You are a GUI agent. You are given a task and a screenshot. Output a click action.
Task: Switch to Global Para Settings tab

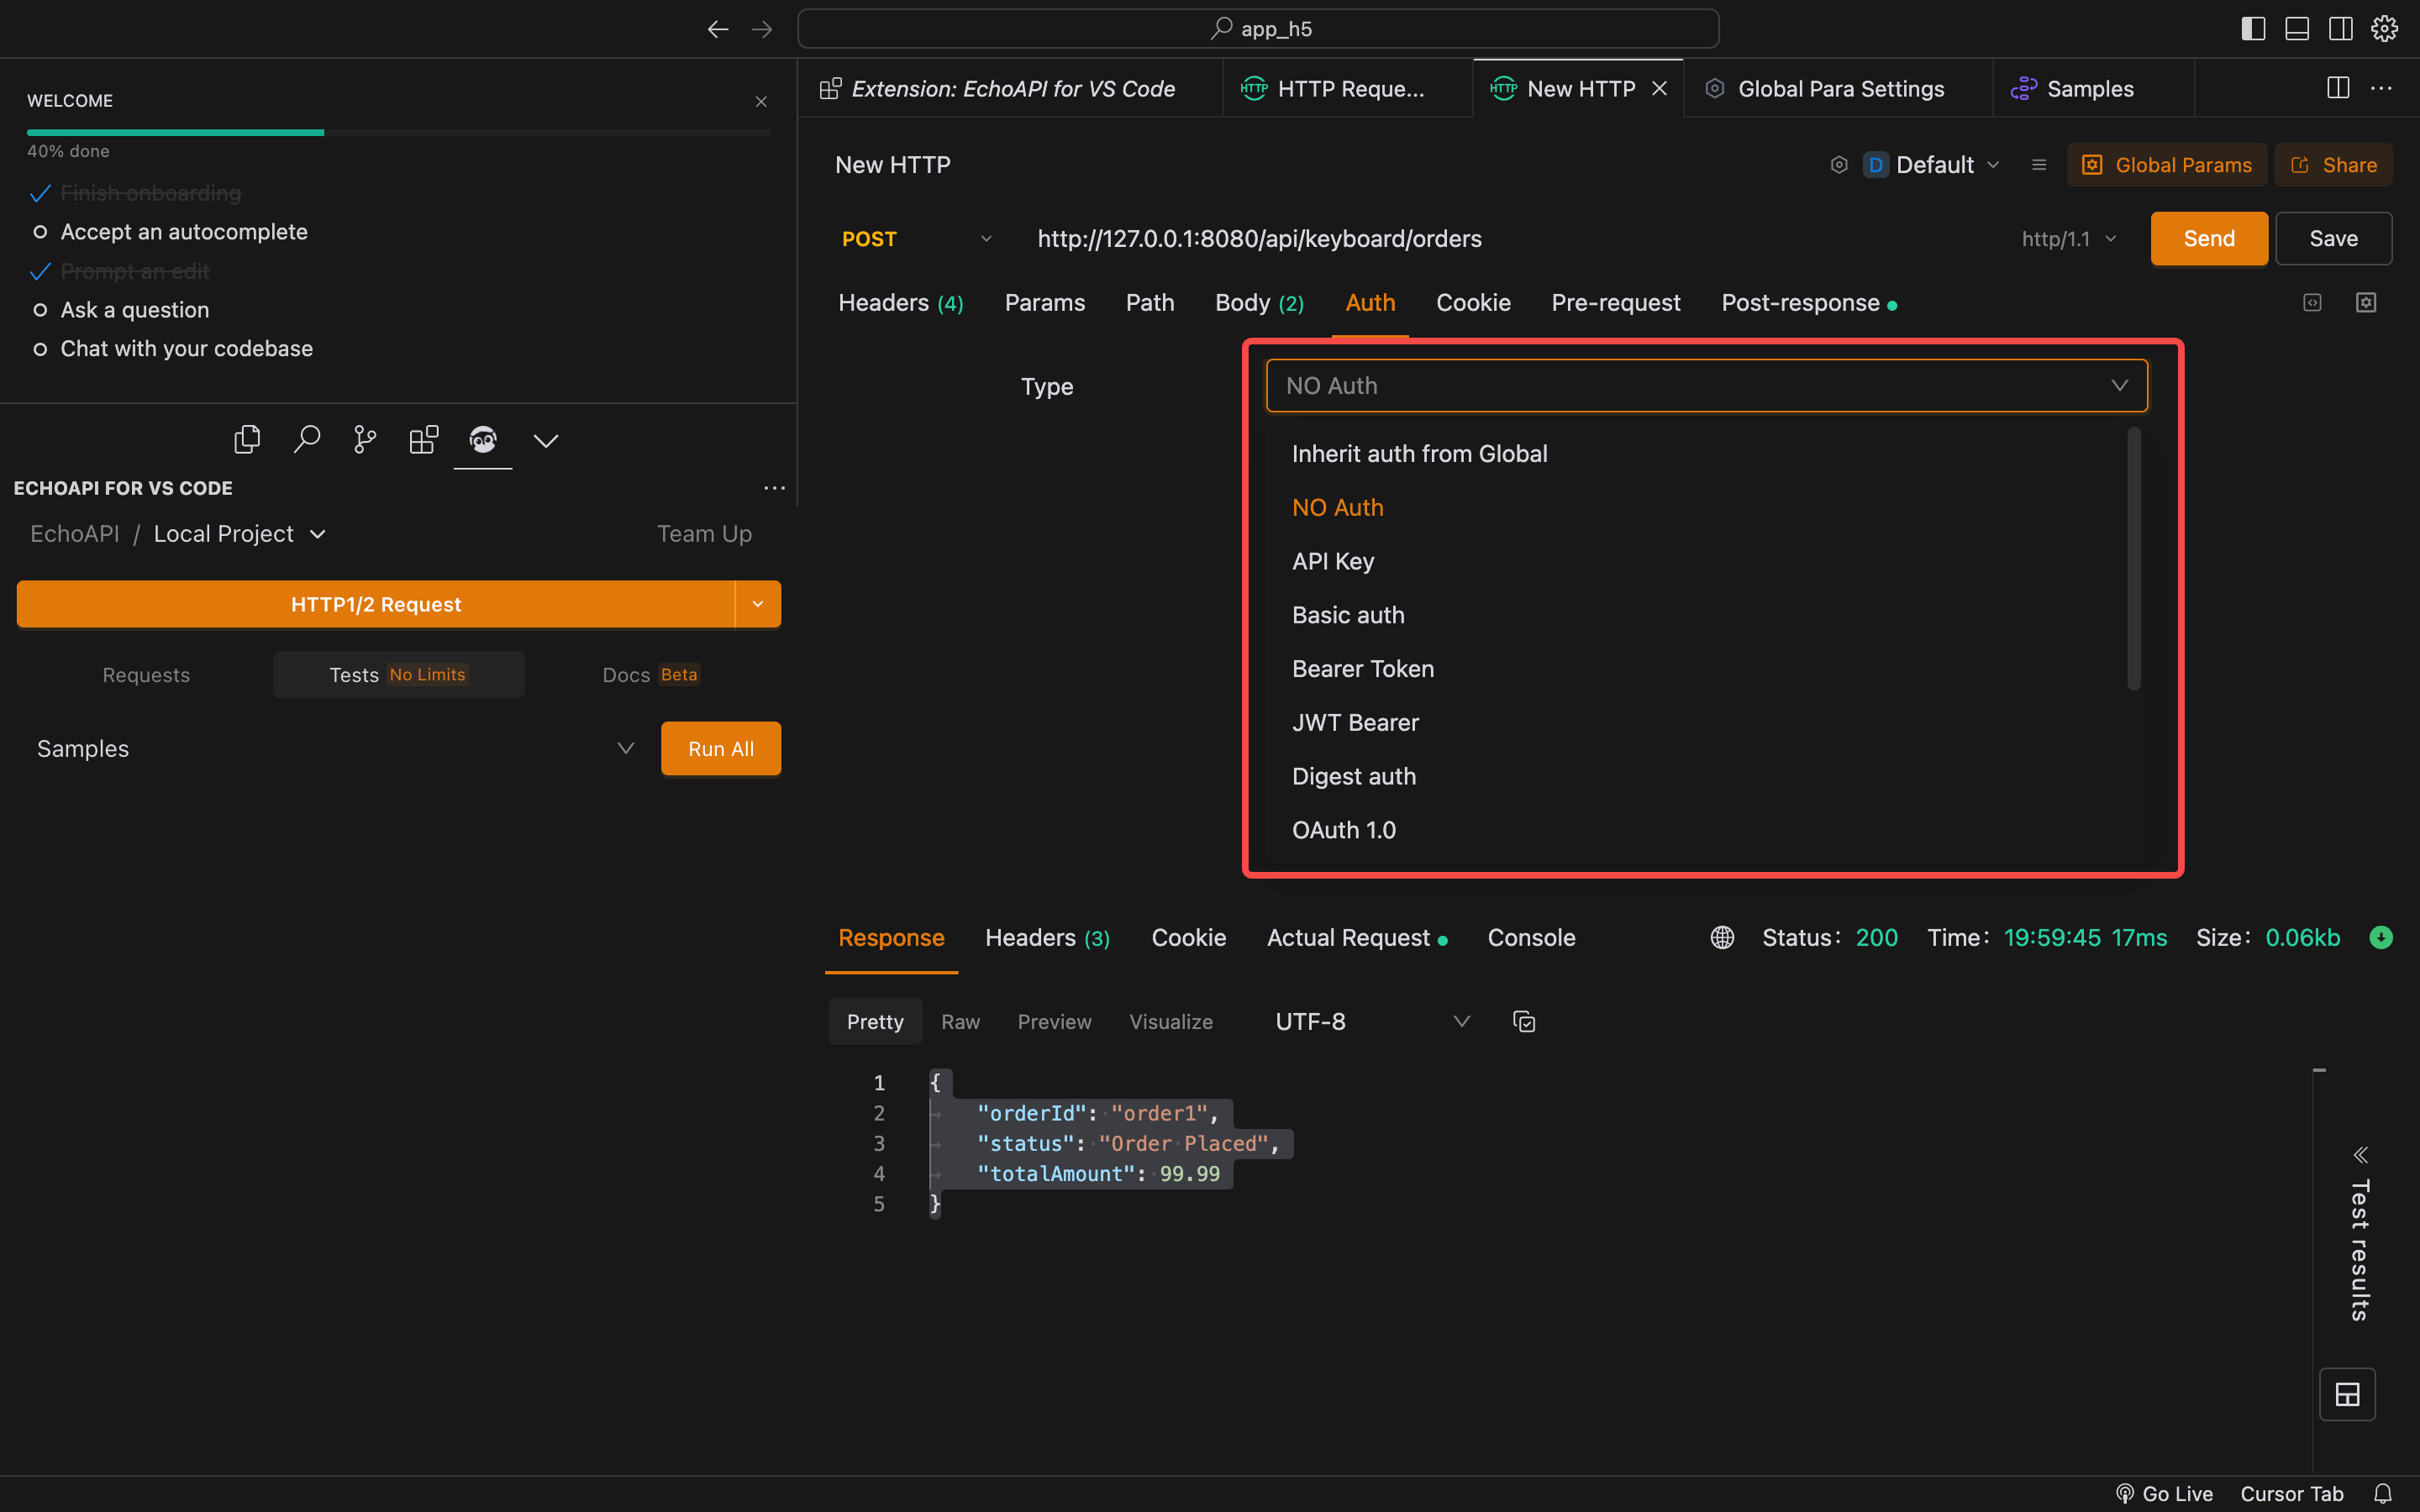point(1838,89)
